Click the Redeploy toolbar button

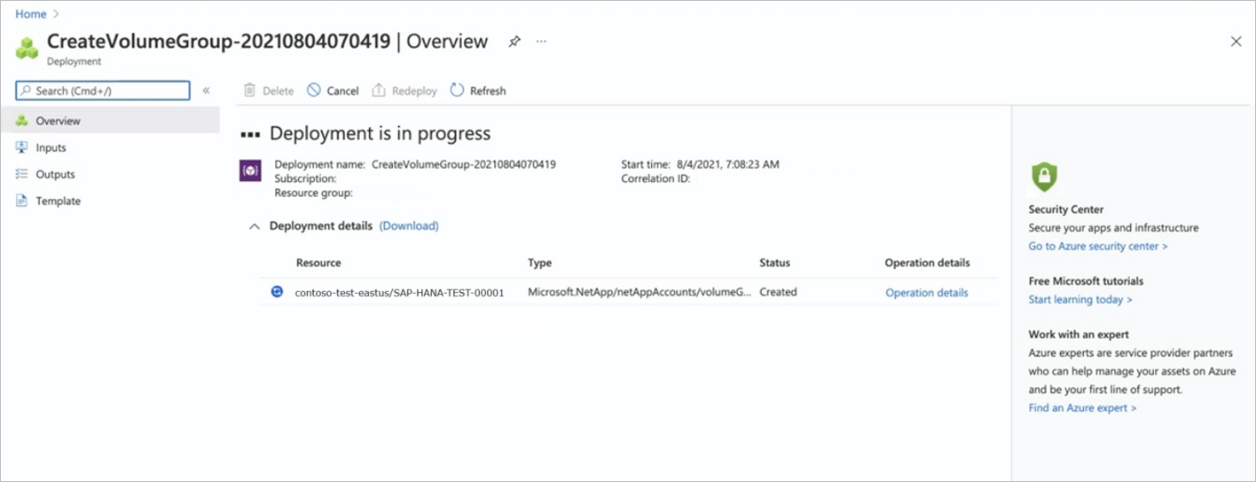click(405, 91)
